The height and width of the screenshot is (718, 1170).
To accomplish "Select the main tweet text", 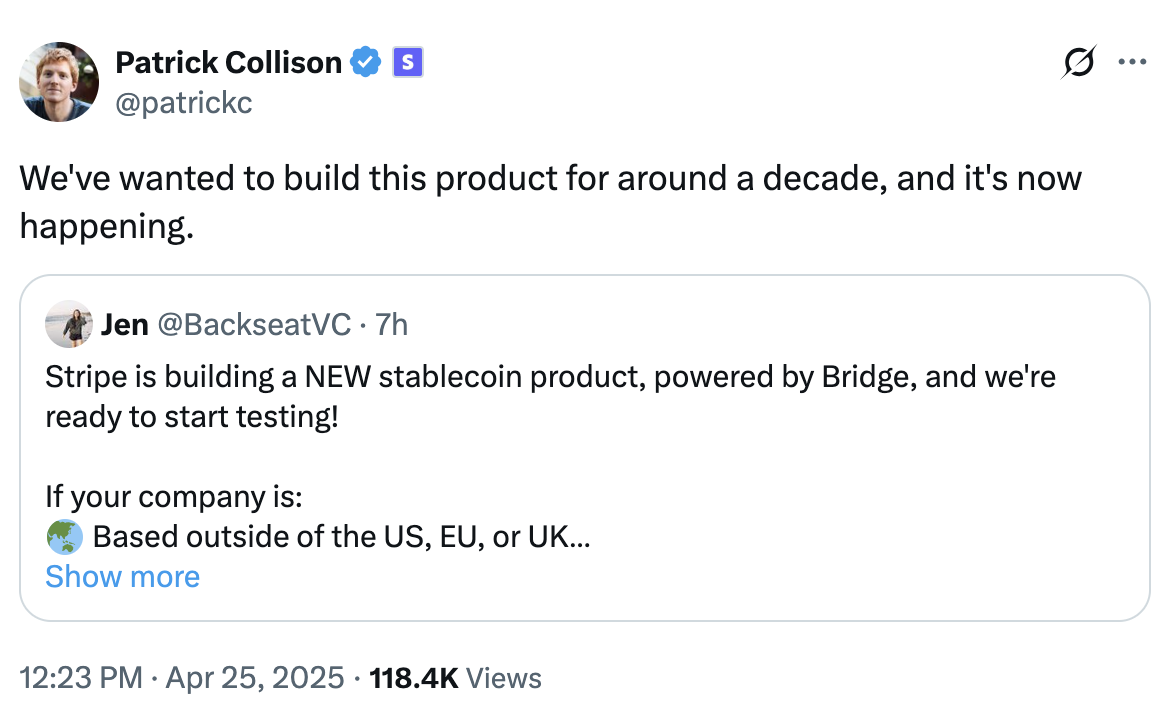I will 400,178.
